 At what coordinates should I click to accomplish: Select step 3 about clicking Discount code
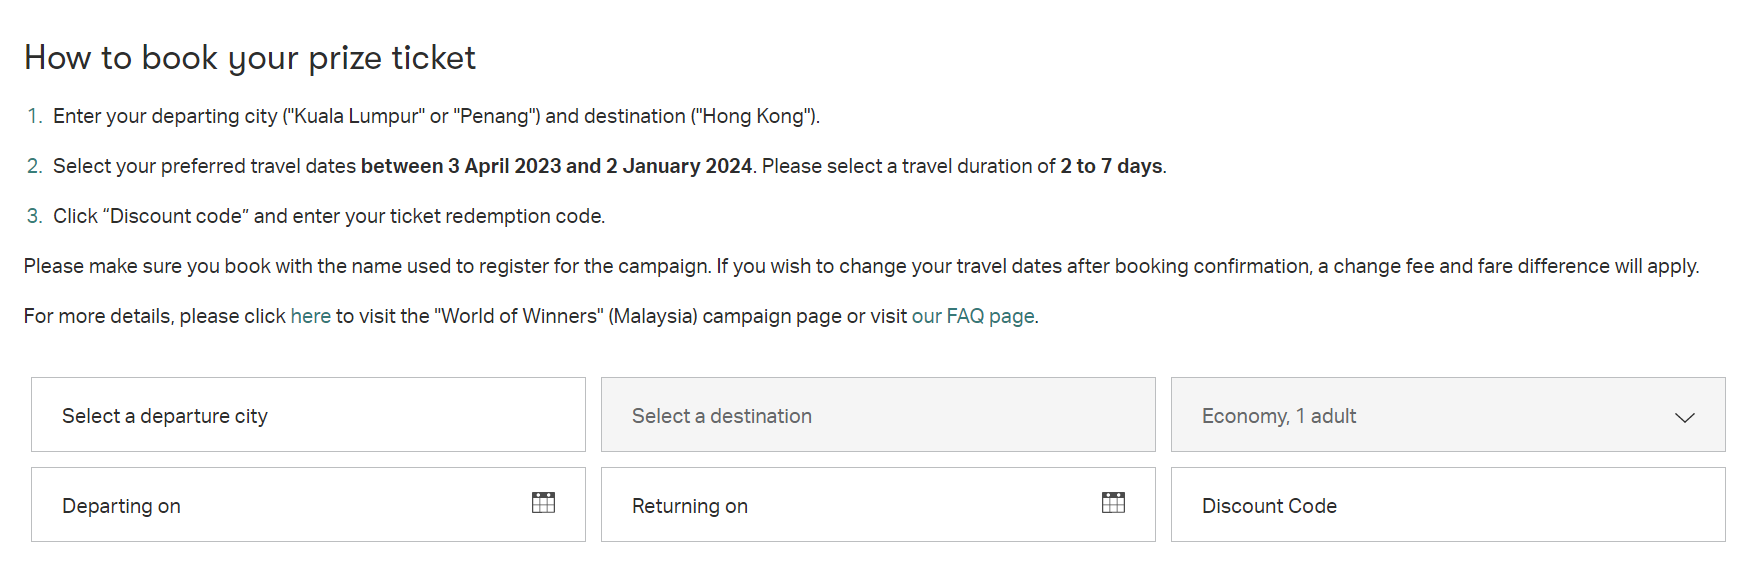click(329, 216)
